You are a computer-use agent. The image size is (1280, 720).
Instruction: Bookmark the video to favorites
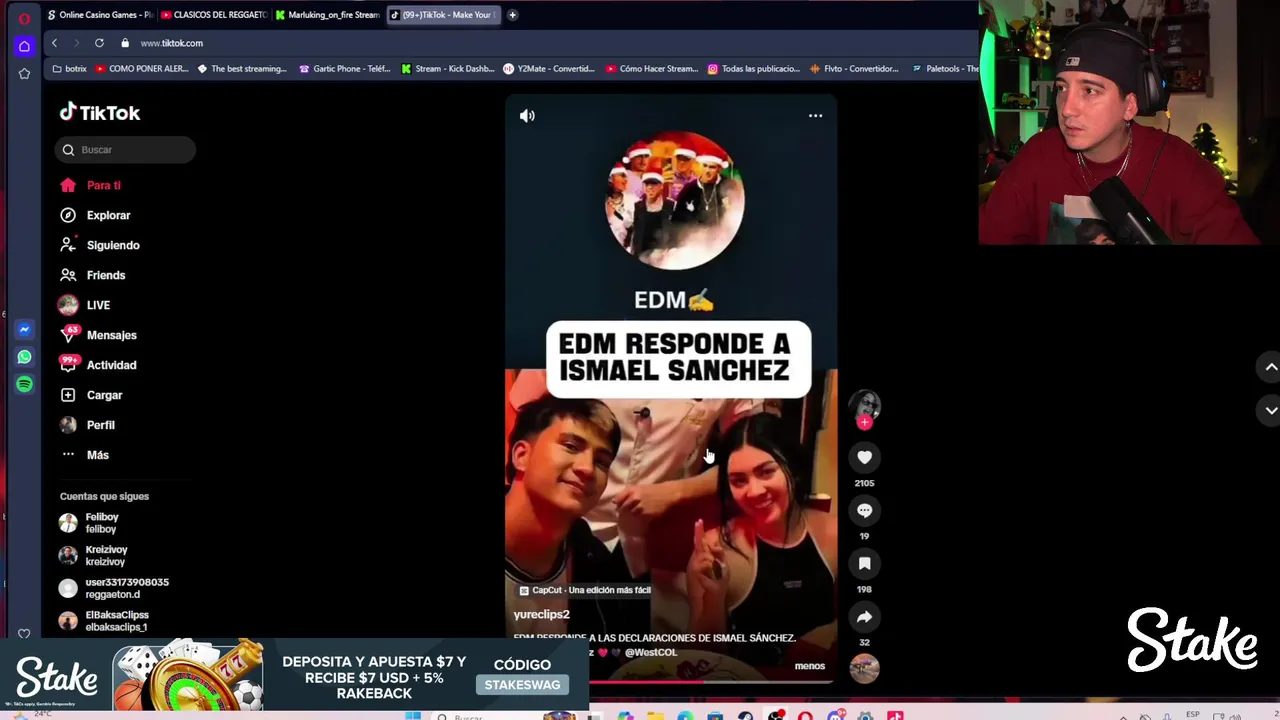click(x=864, y=563)
